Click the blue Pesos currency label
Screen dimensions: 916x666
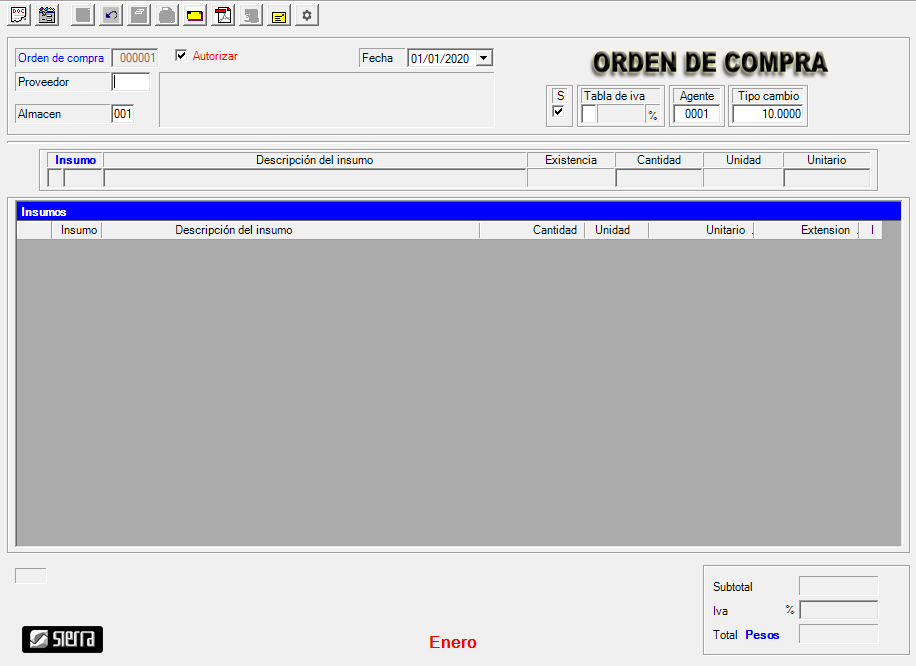762,634
